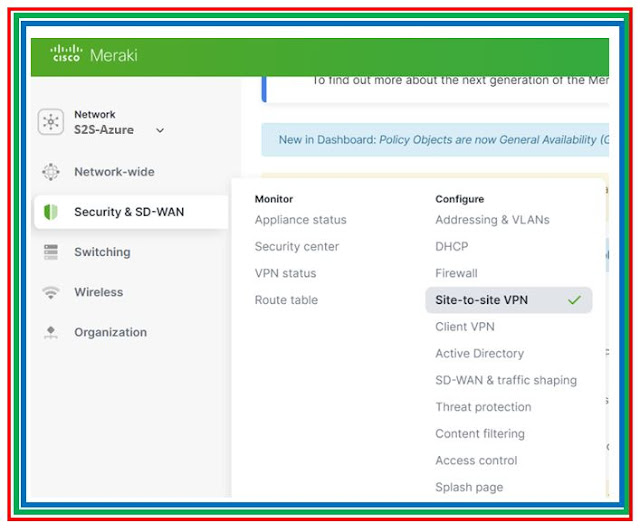Image resolution: width=640 pixels, height=532 pixels.
Task: Open Active Directory configuration
Action: 479,354
